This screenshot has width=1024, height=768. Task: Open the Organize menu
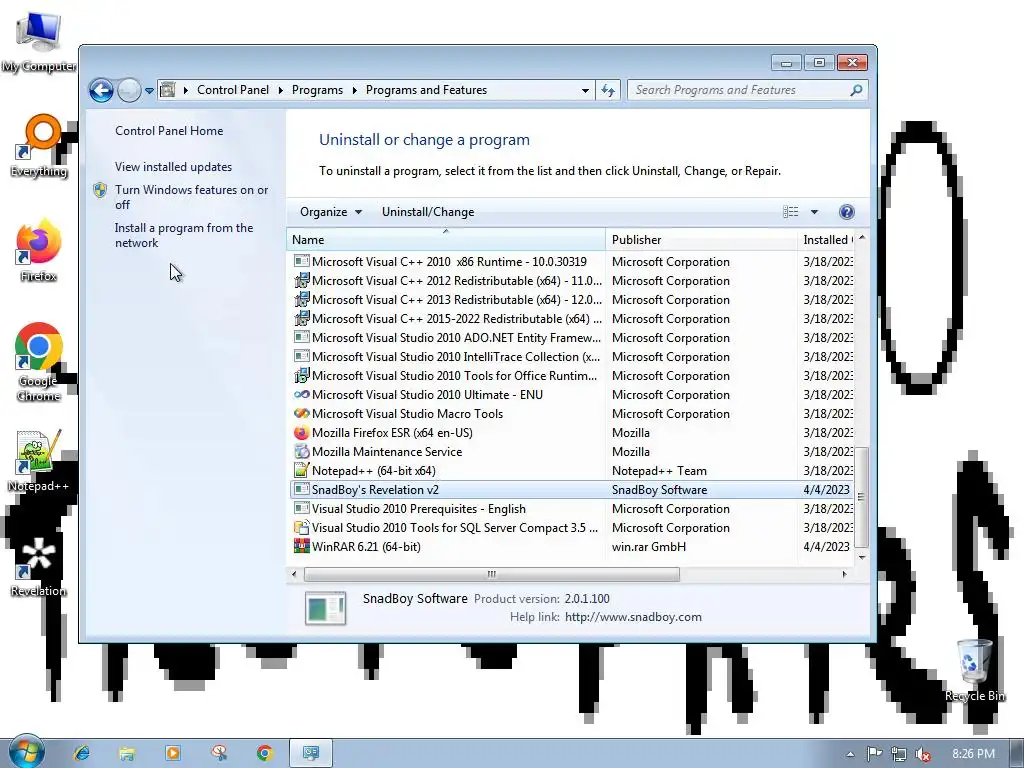(330, 212)
